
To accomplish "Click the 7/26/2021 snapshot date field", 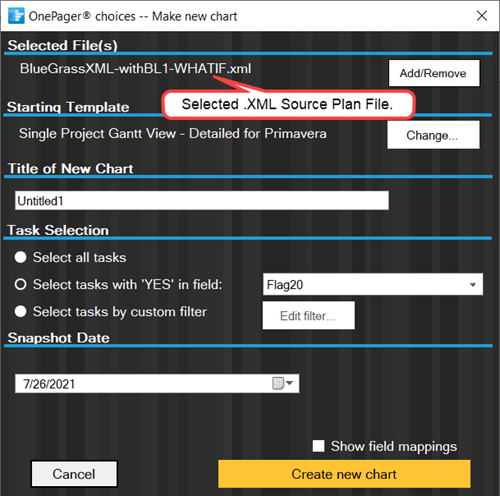I will [x=157, y=383].
